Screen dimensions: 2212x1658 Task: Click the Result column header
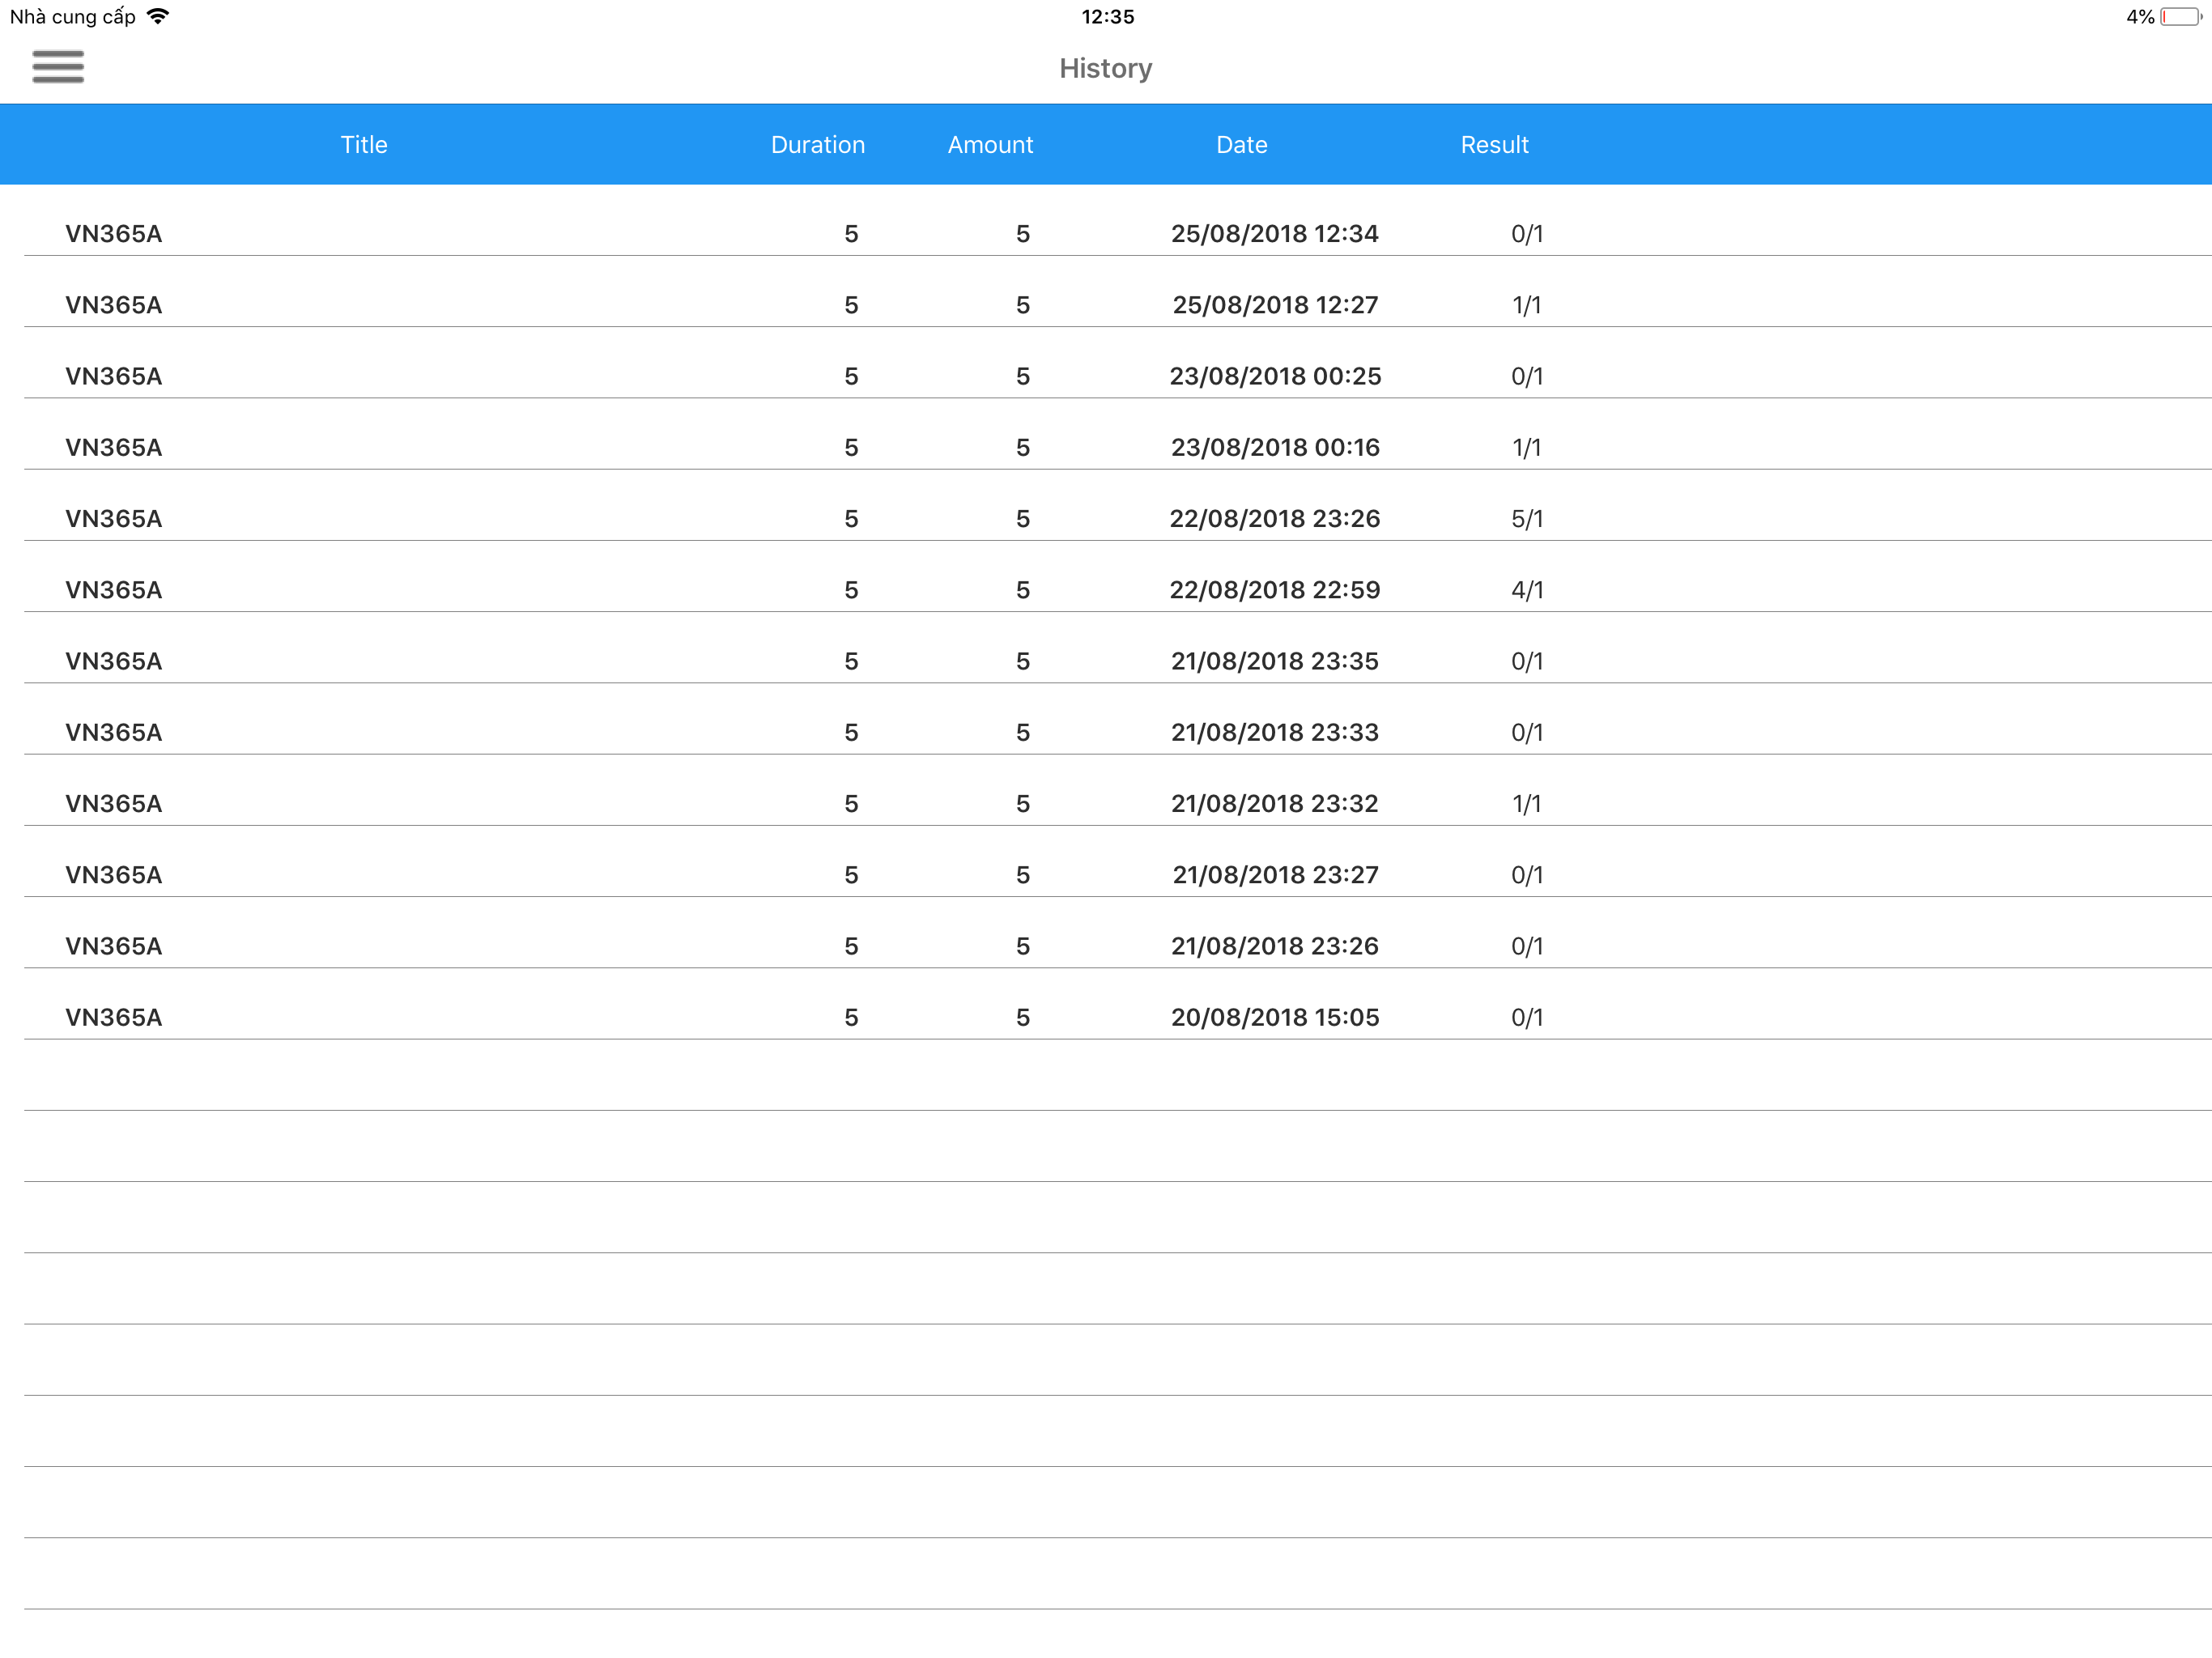[1494, 145]
